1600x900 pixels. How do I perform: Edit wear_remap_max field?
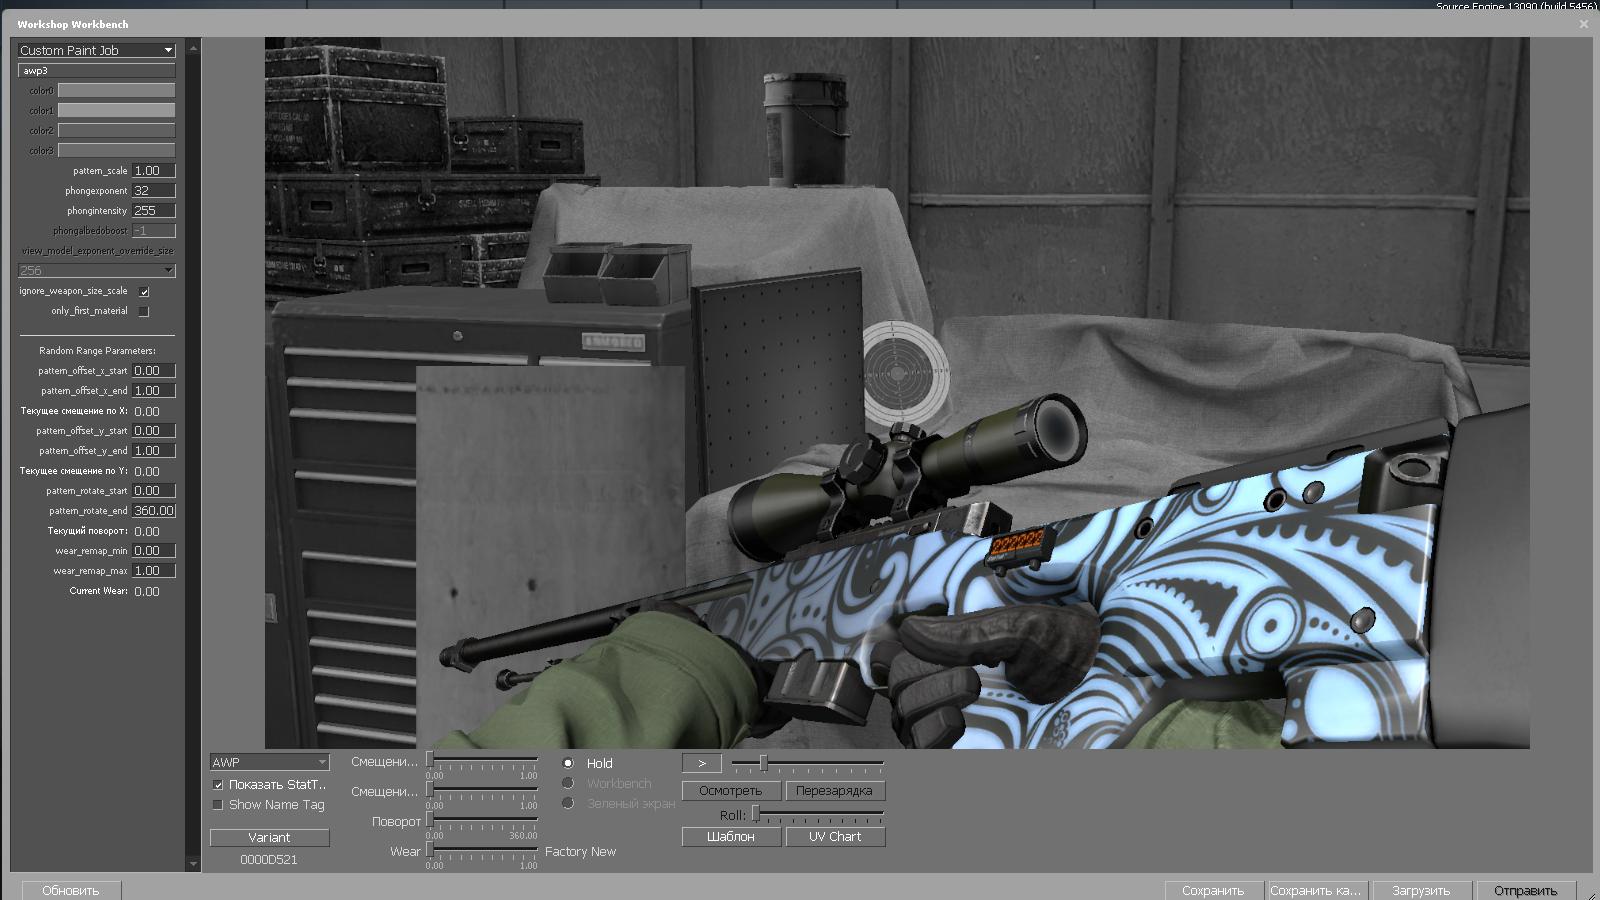click(154, 571)
